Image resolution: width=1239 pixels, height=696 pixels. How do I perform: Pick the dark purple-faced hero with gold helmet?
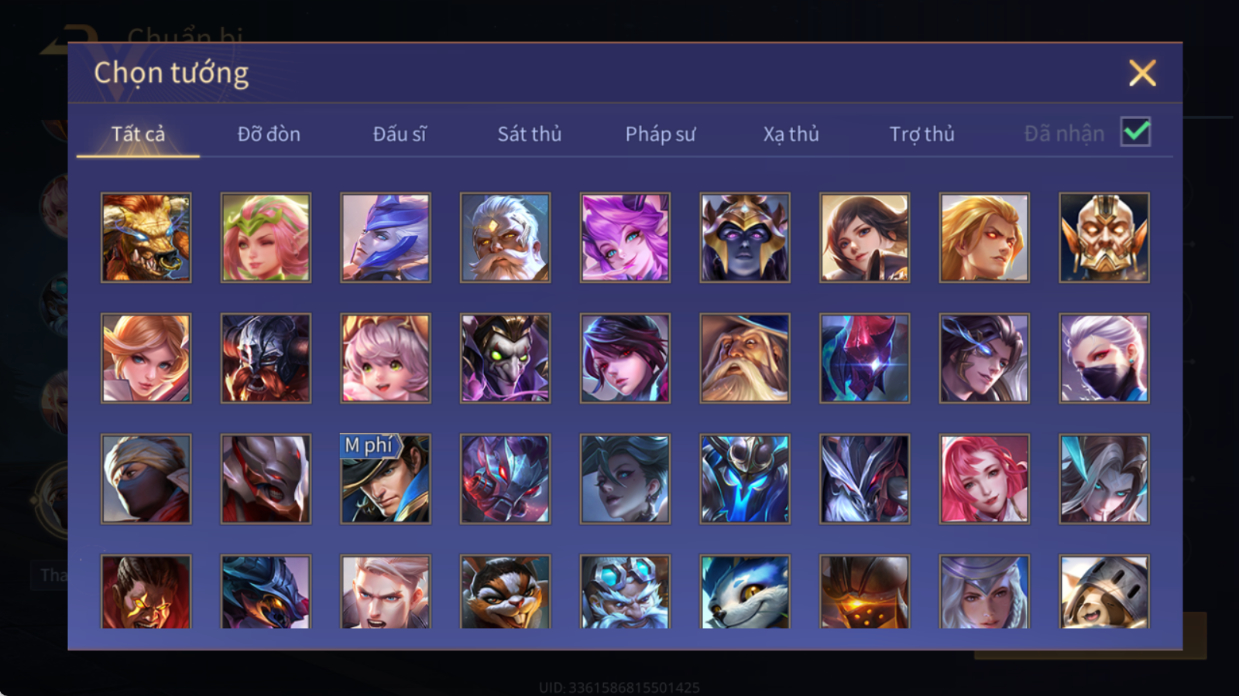point(745,238)
